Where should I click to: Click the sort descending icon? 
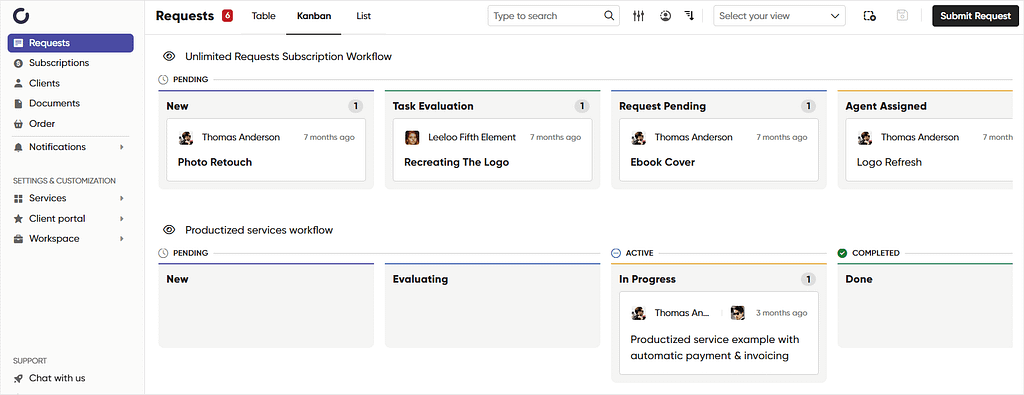click(x=689, y=16)
